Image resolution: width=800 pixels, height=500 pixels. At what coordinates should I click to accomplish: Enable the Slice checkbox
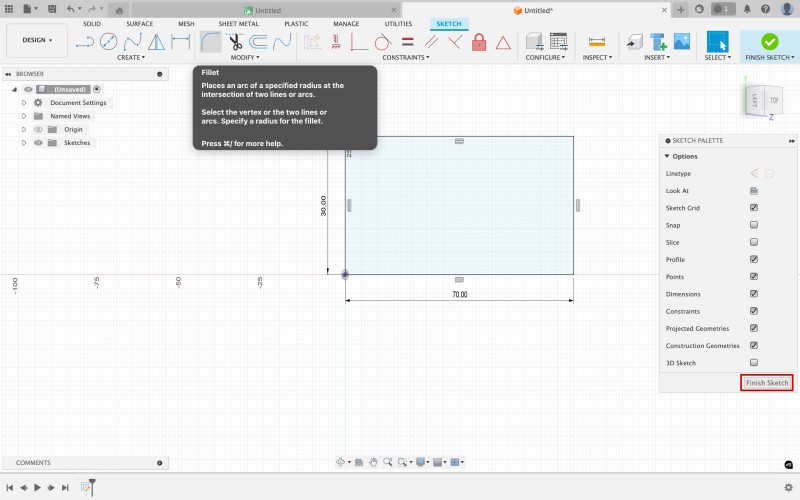(x=754, y=242)
